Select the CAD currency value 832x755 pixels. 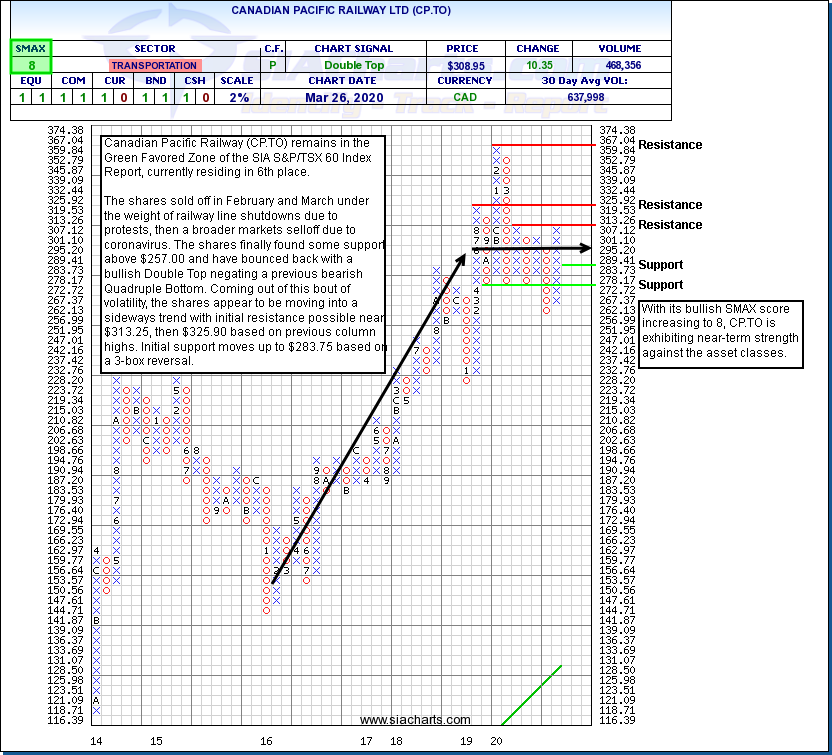[465, 97]
